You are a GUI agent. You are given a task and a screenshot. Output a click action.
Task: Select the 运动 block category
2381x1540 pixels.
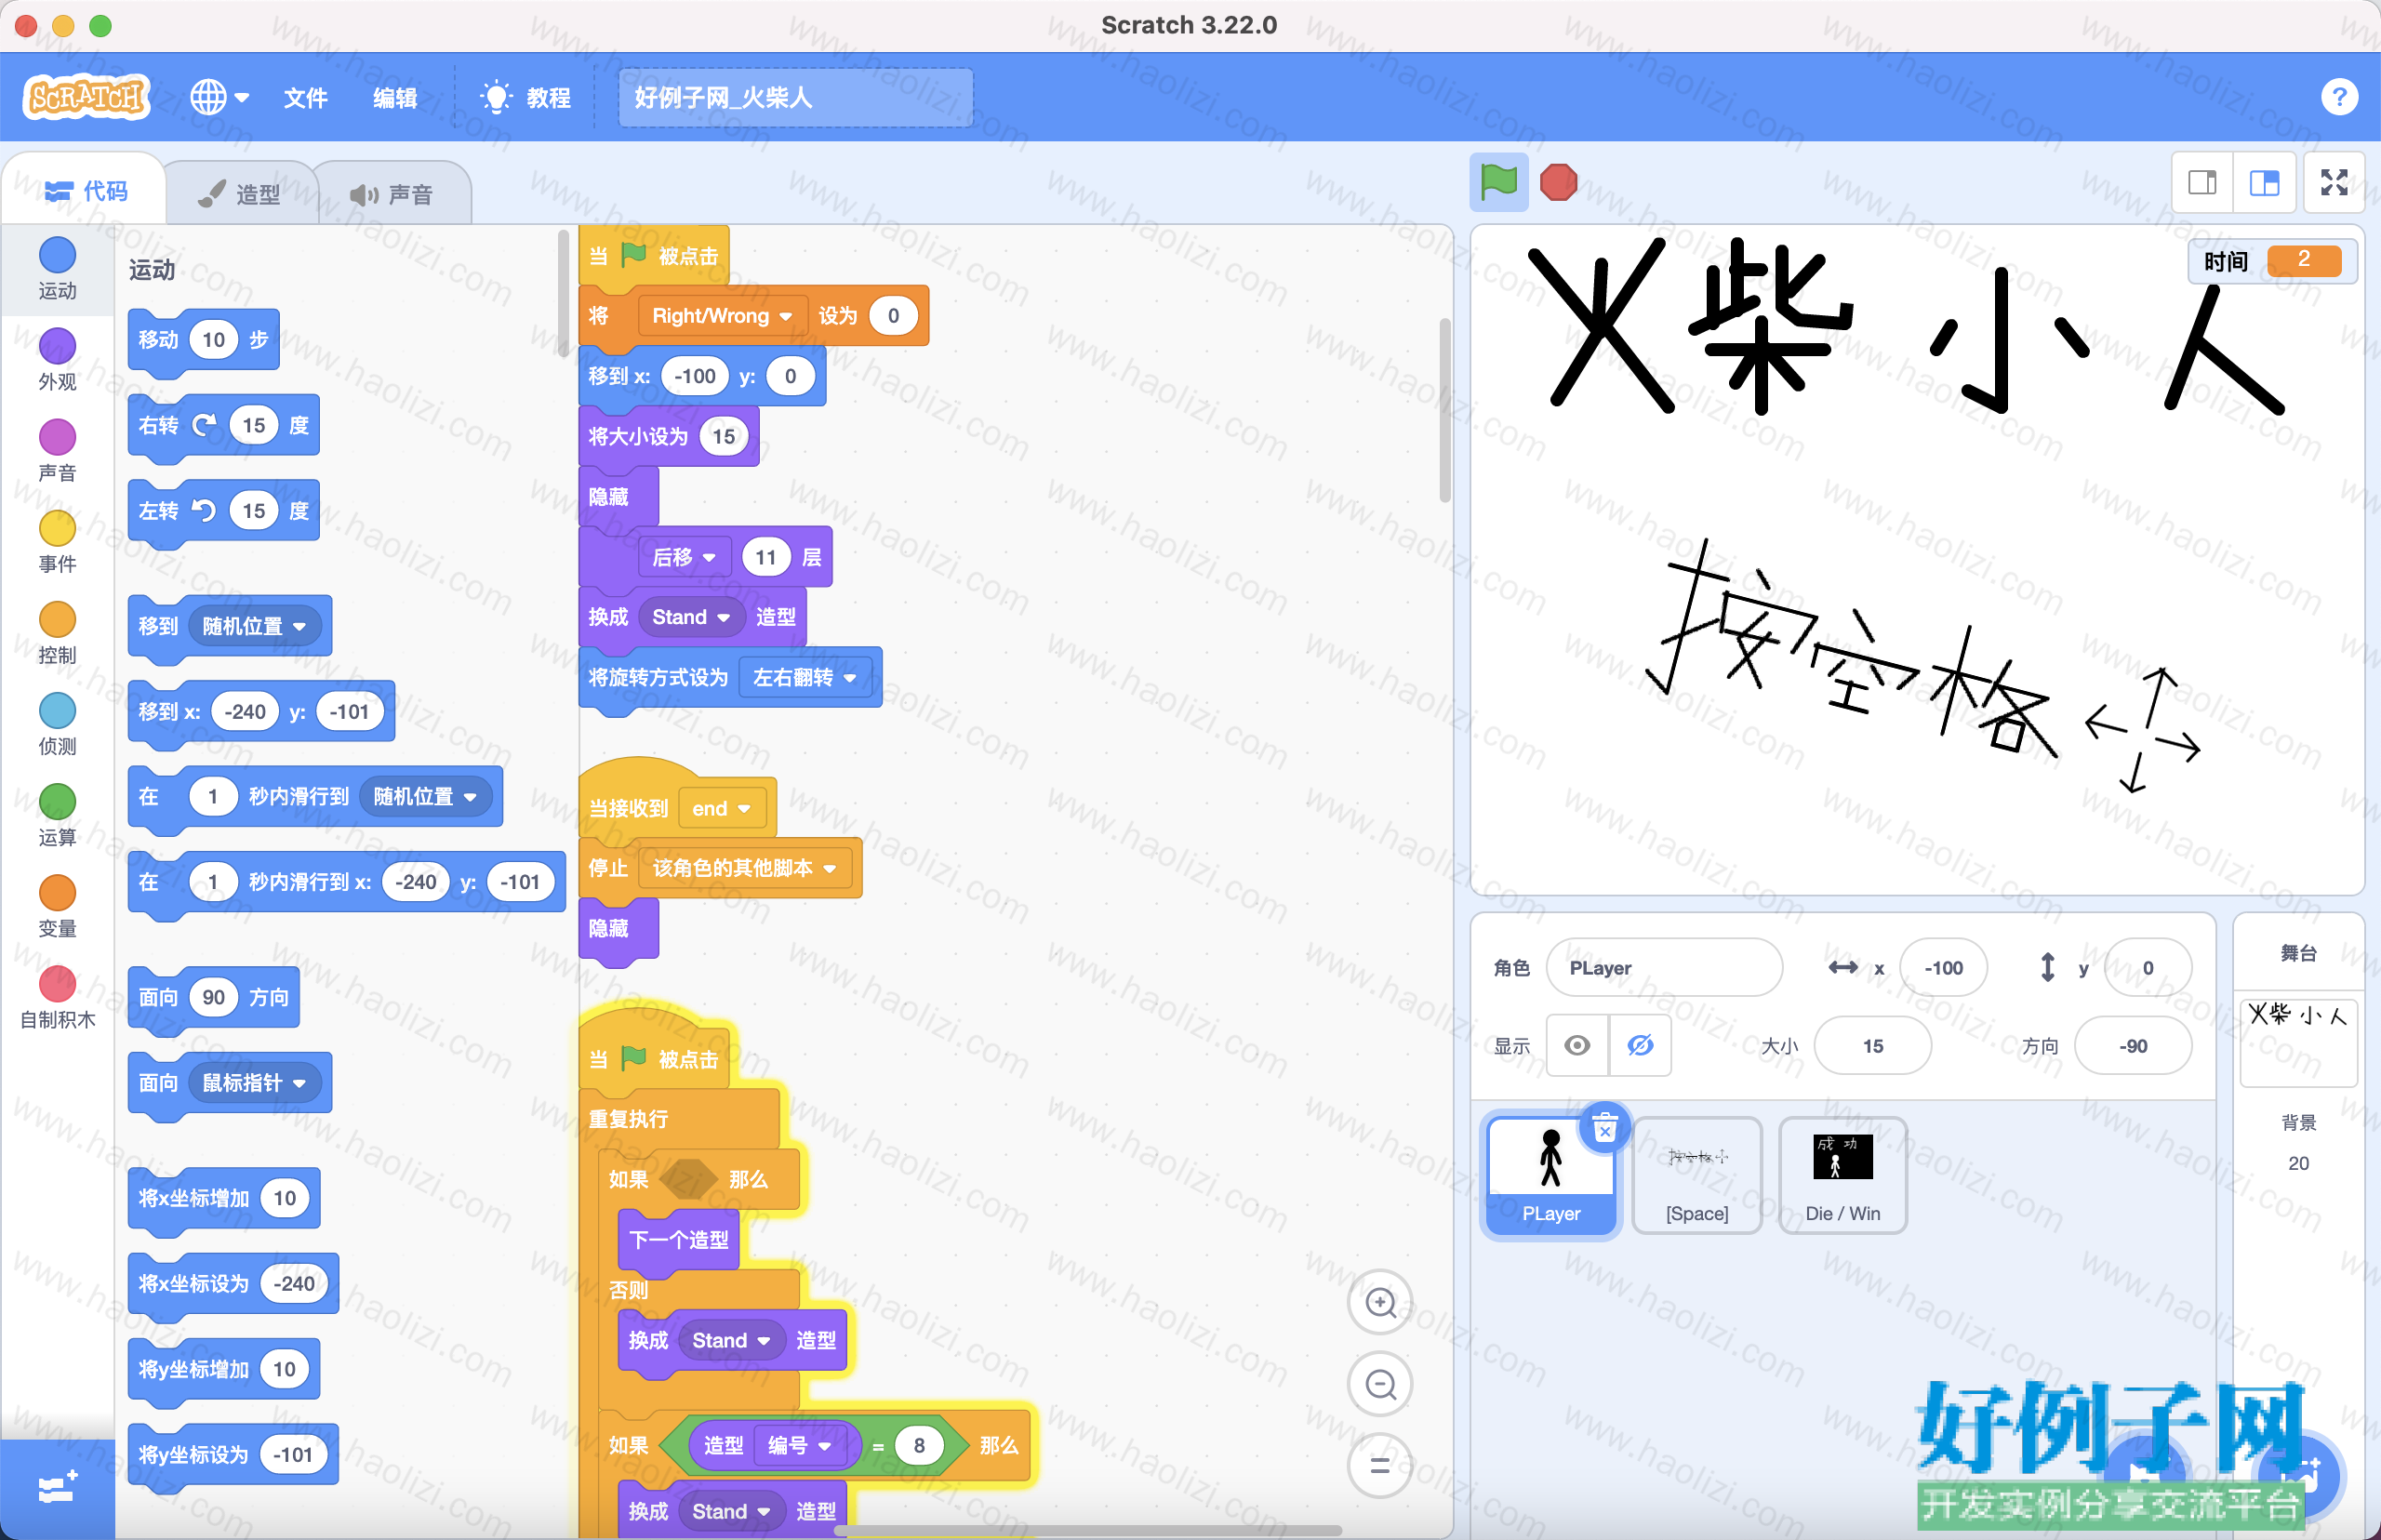click(x=57, y=268)
